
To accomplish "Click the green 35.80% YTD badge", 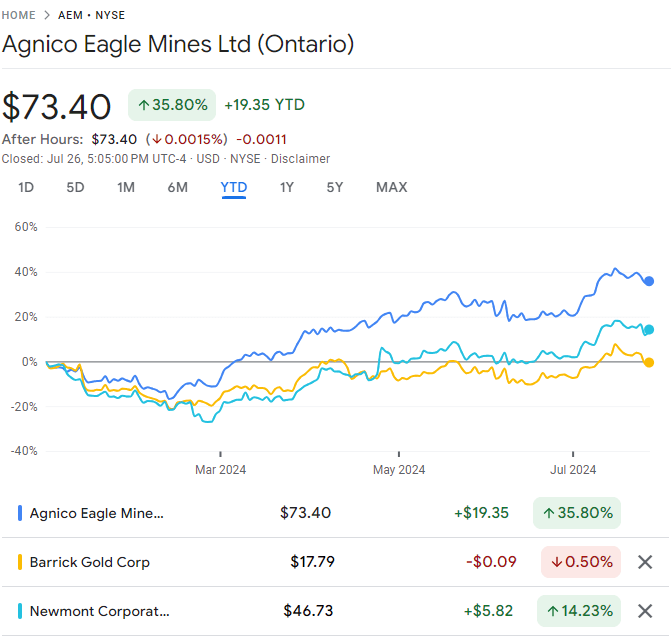I will [172, 105].
